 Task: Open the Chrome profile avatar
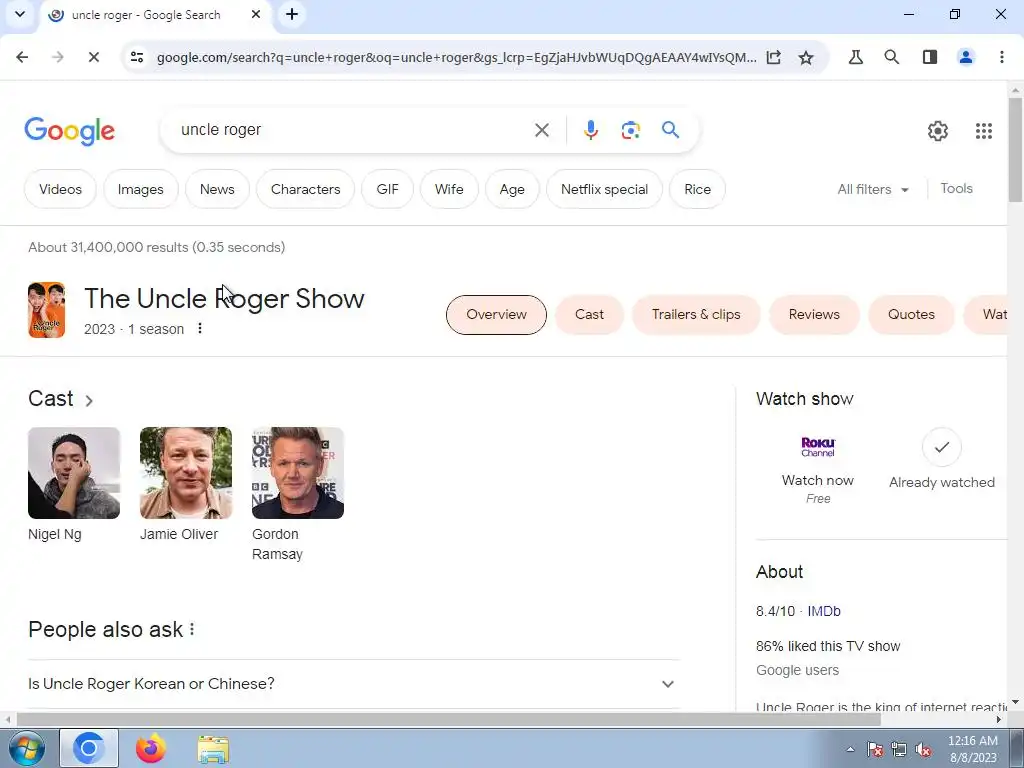[966, 57]
